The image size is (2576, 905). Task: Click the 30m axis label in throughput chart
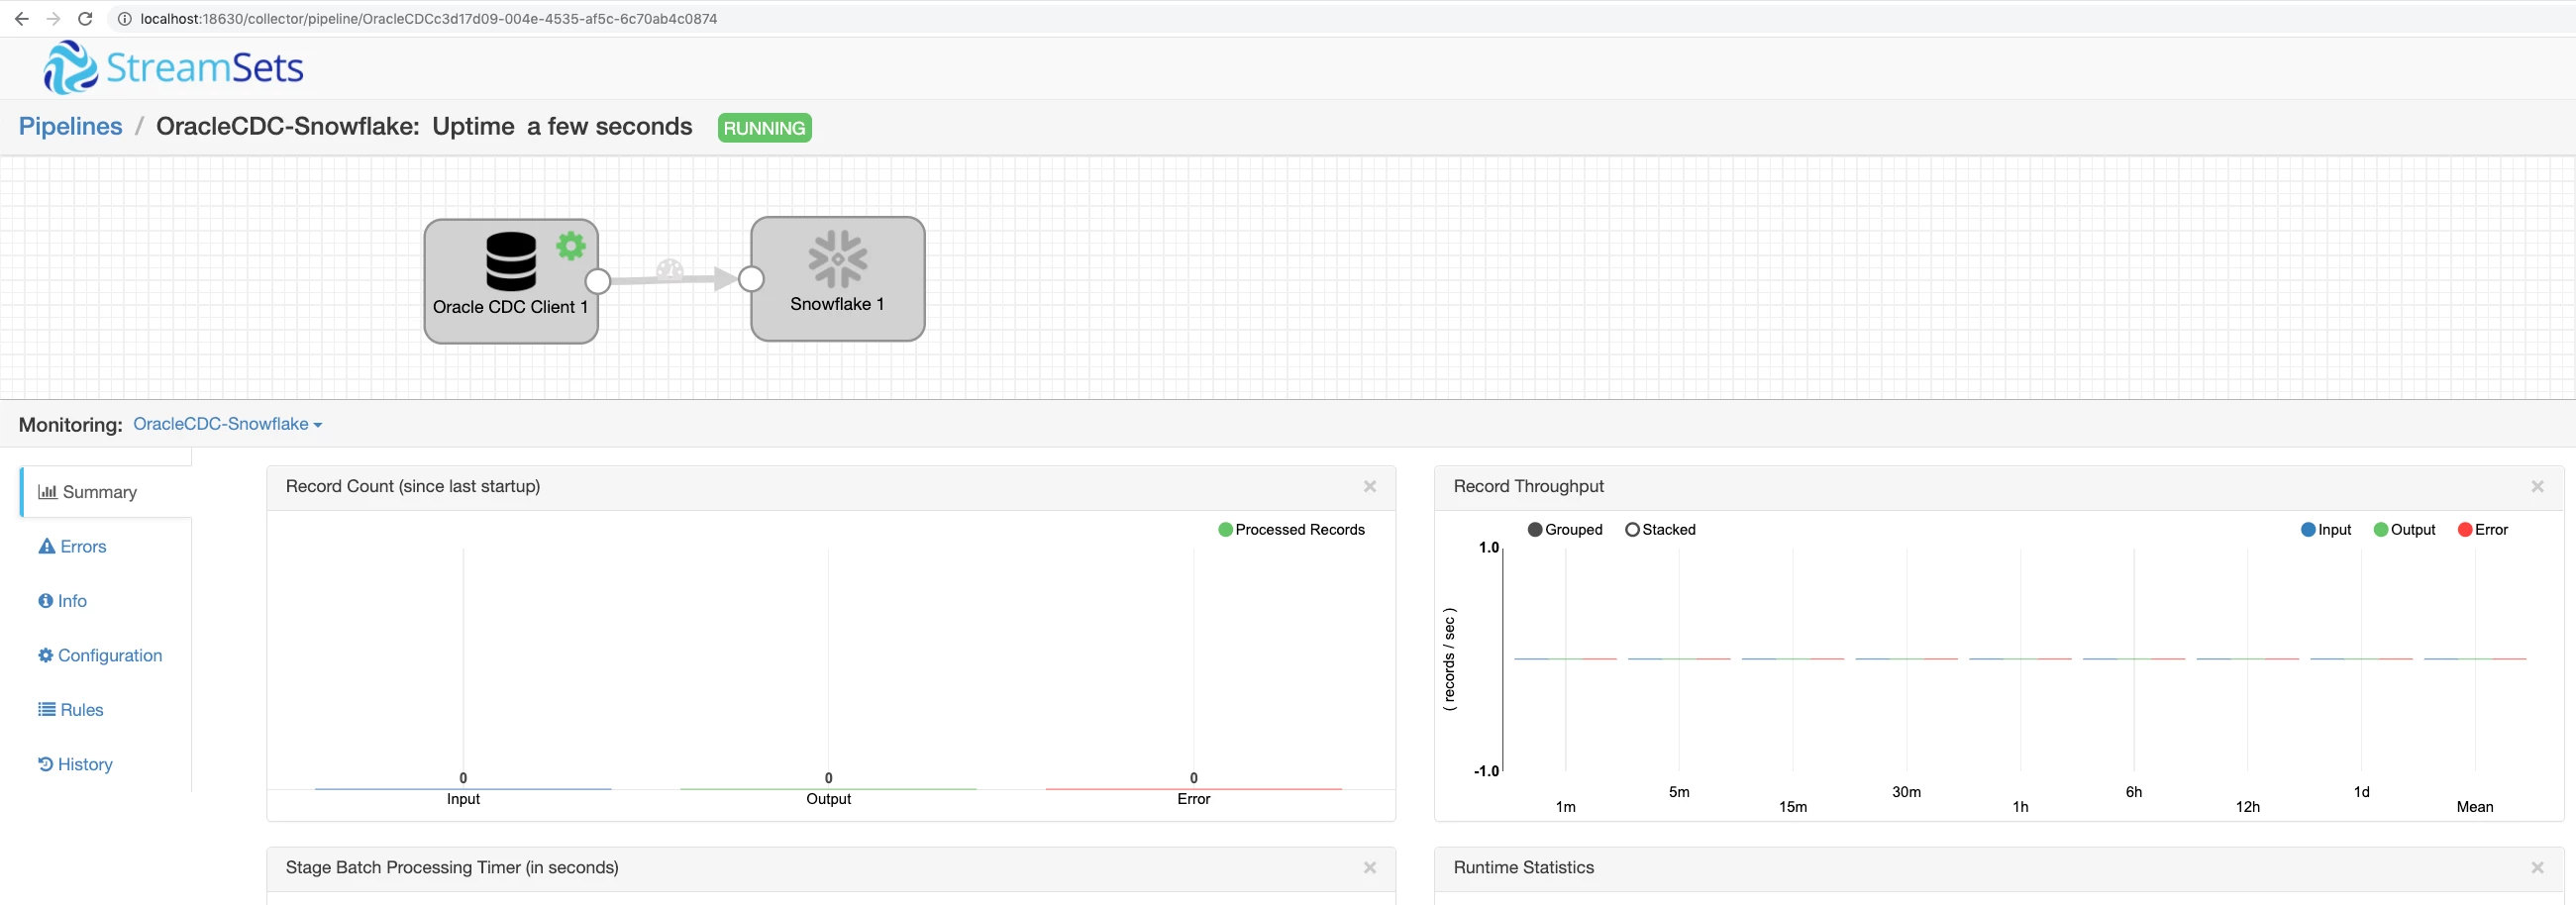1906,791
